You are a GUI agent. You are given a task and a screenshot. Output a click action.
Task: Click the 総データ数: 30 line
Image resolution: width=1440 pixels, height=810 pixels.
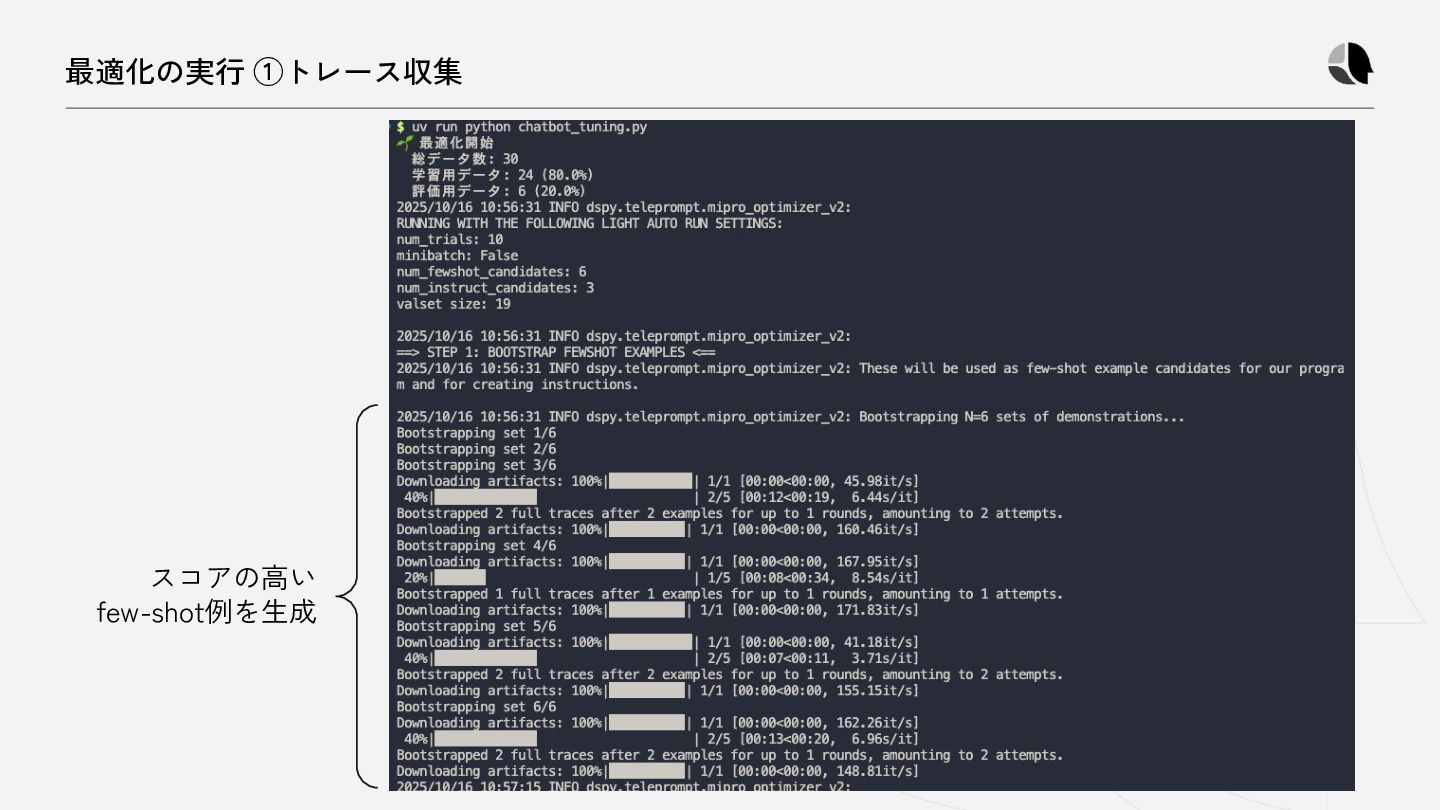coord(465,159)
